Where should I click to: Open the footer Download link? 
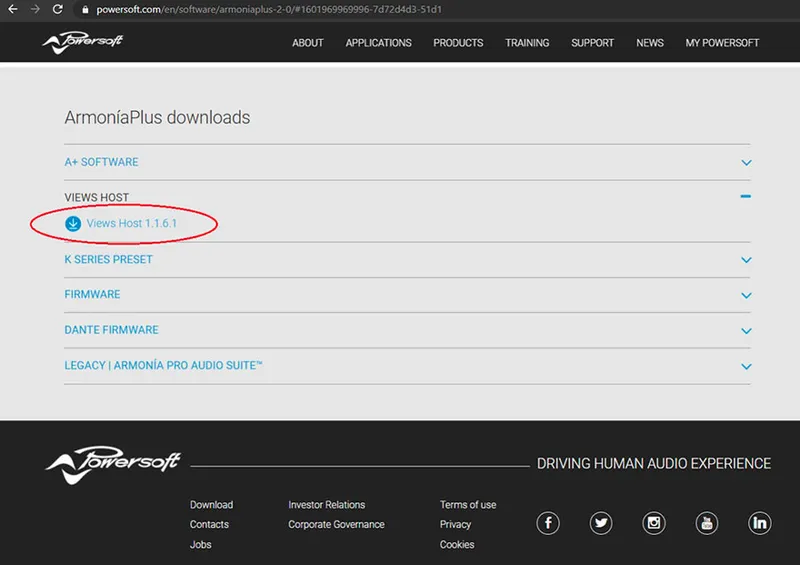click(x=211, y=505)
